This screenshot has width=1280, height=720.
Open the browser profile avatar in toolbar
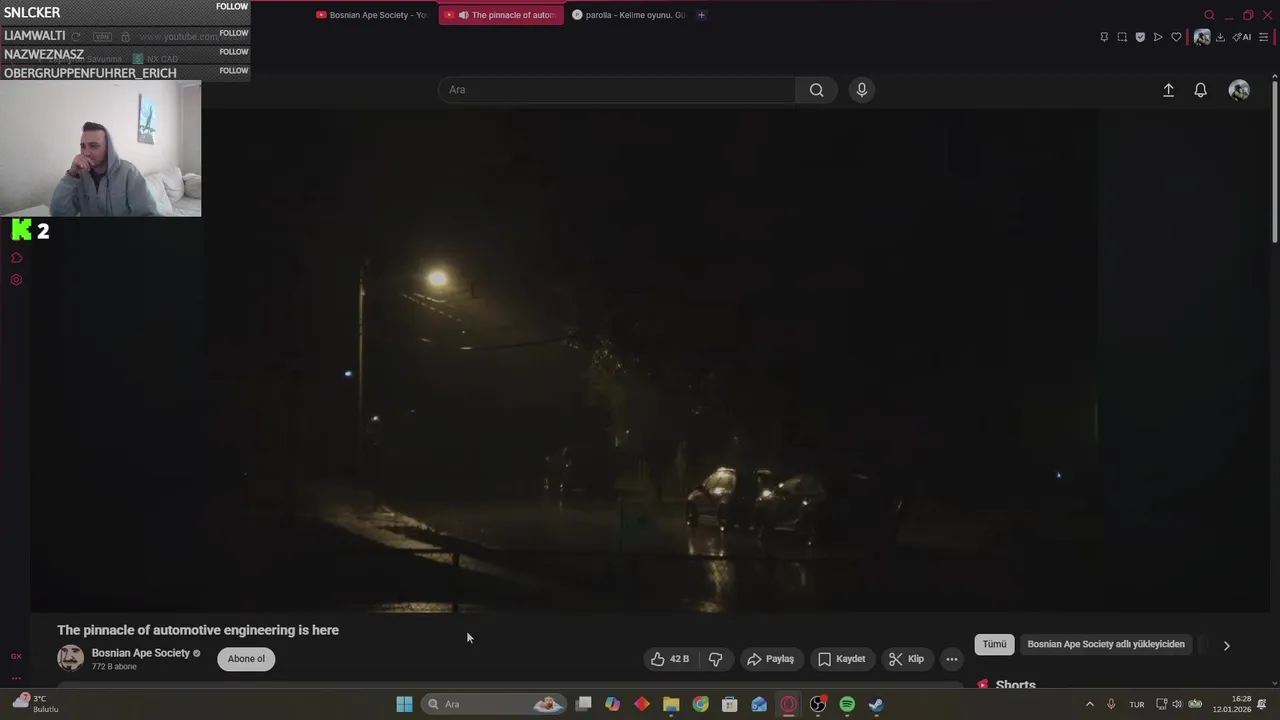[x=1202, y=37]
